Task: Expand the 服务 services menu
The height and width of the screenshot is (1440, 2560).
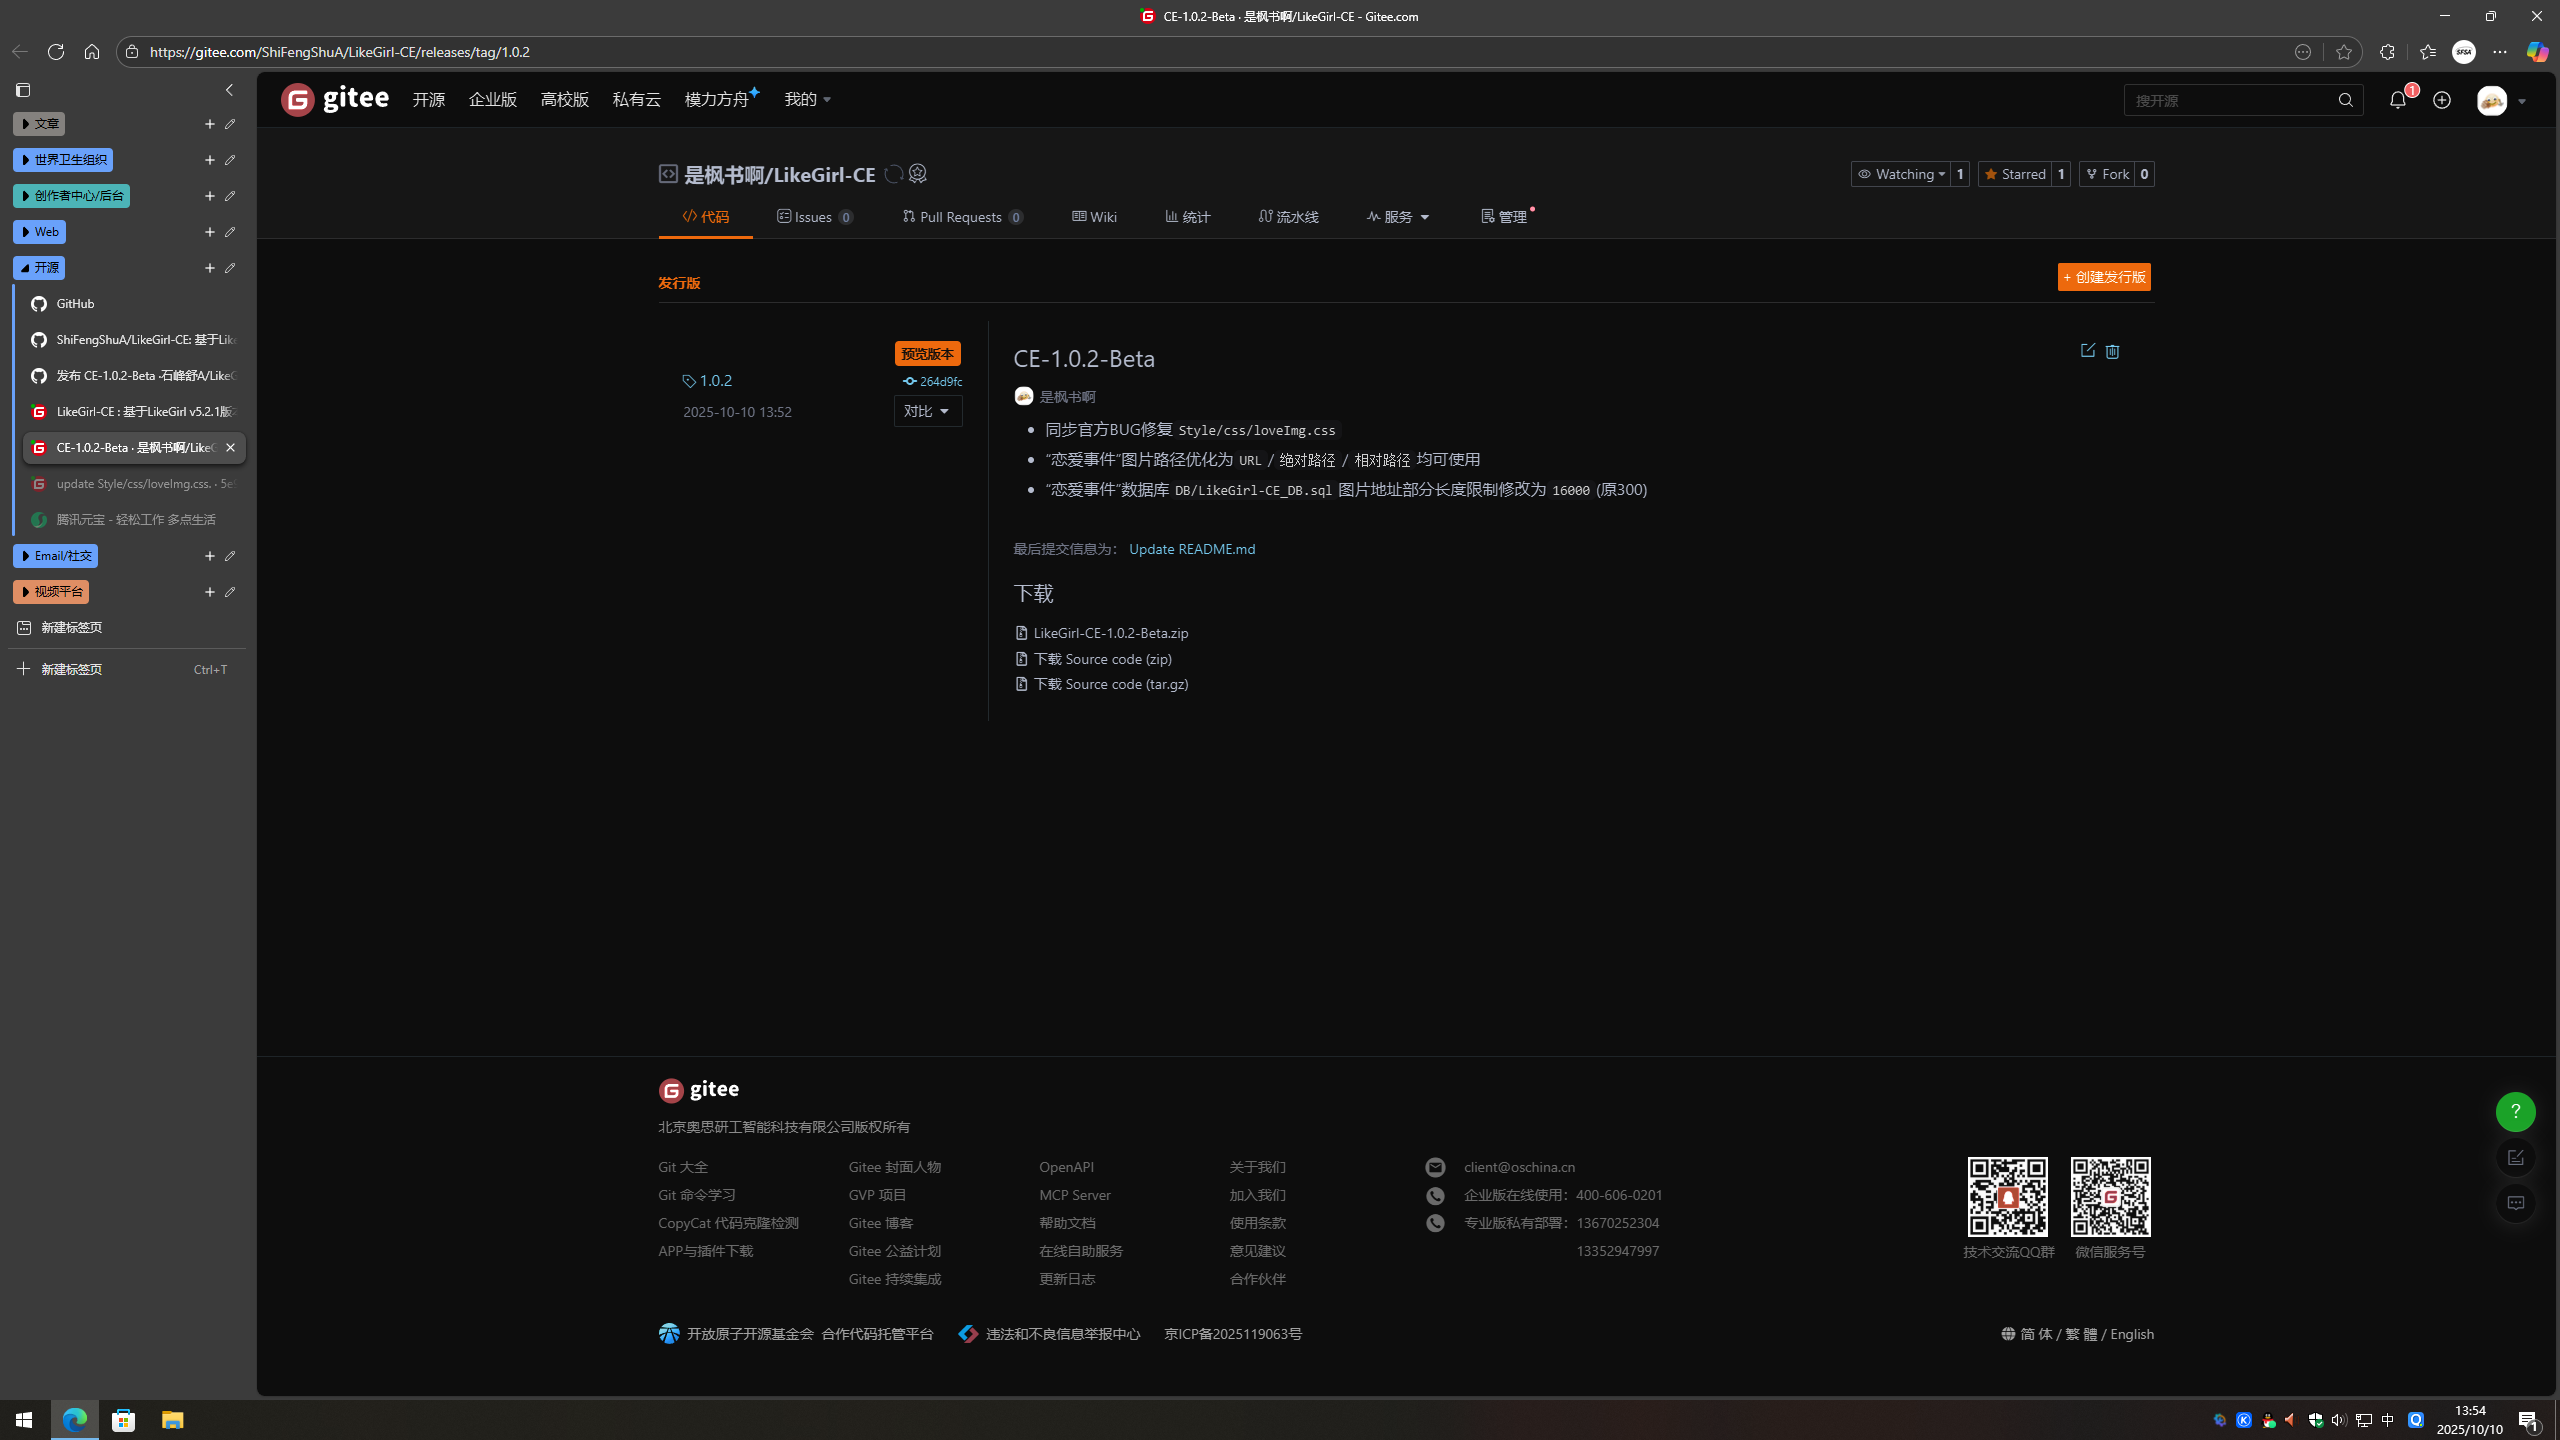Action: click(x=1398, y=217)
